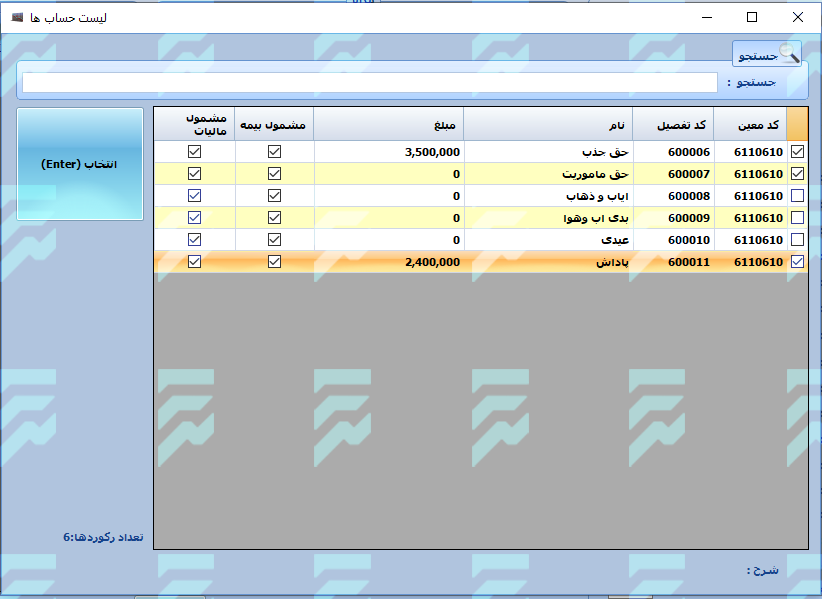Click the مبلغ column header
This screenshot has width=822, height=602.
pos(388,124)
